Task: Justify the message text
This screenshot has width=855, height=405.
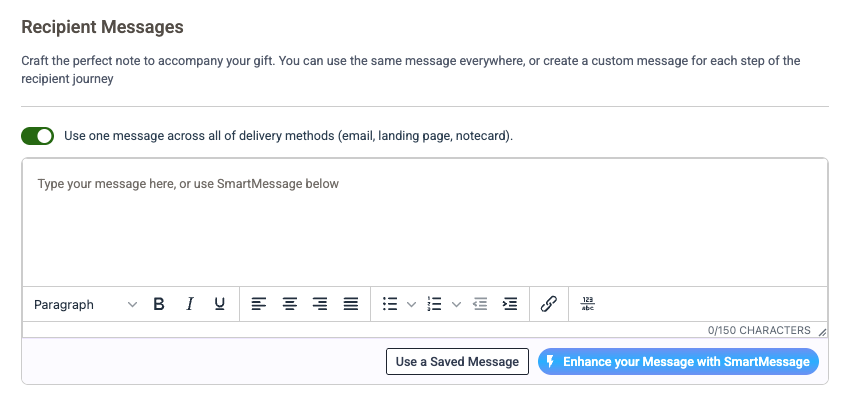Action: (351, 304)
